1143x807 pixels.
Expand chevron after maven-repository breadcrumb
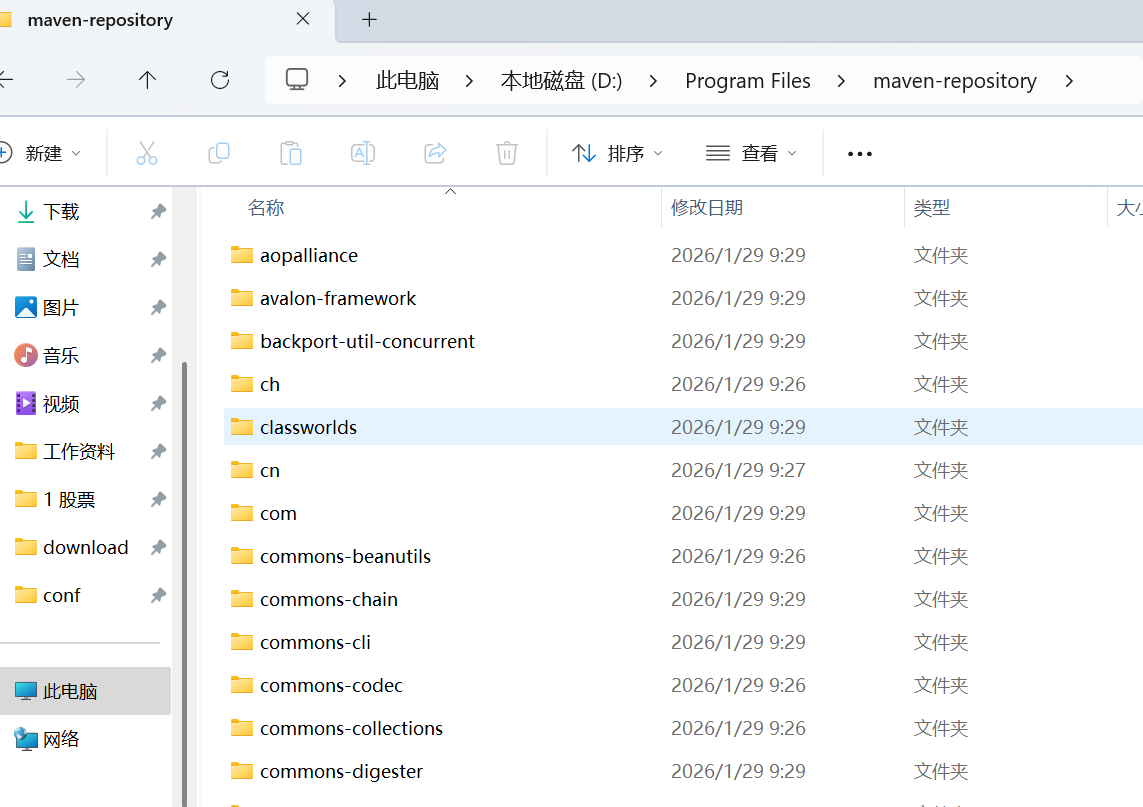[1069, 81]
